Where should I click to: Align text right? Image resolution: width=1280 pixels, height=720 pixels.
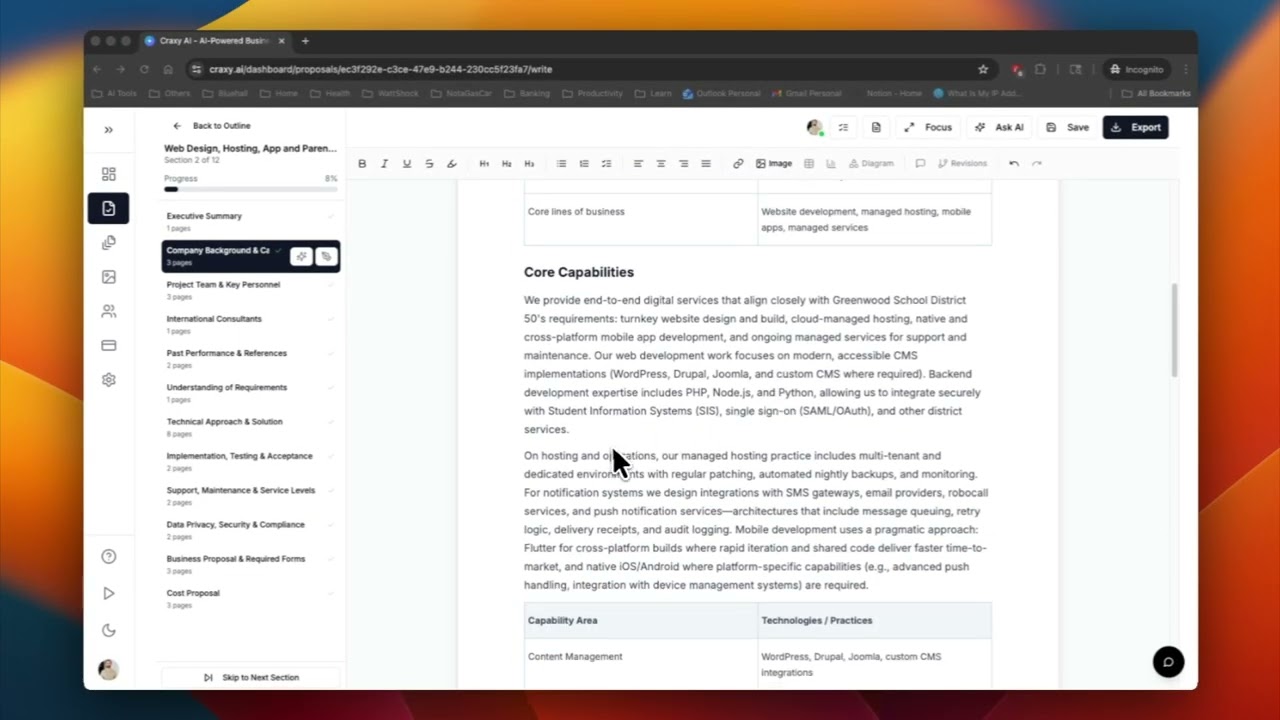point(683,164)
